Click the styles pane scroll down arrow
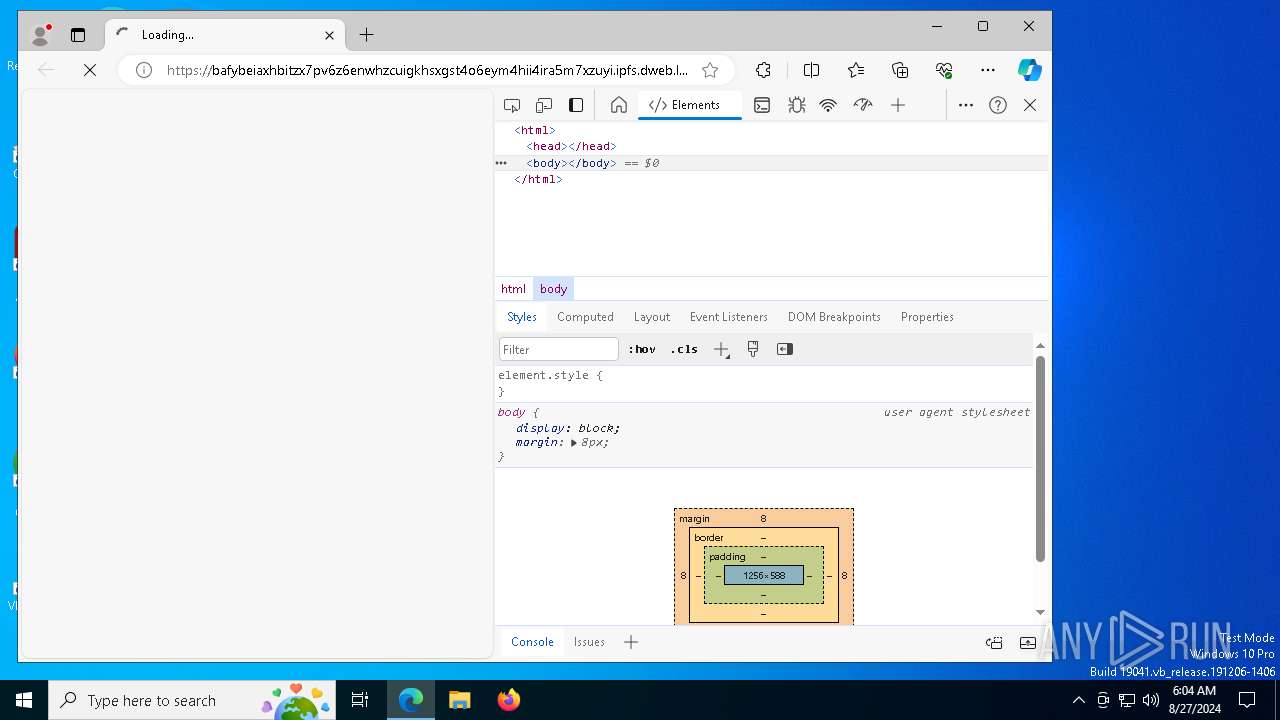The height and width of the screenshot is (720, 1280). click(1040, 612)
